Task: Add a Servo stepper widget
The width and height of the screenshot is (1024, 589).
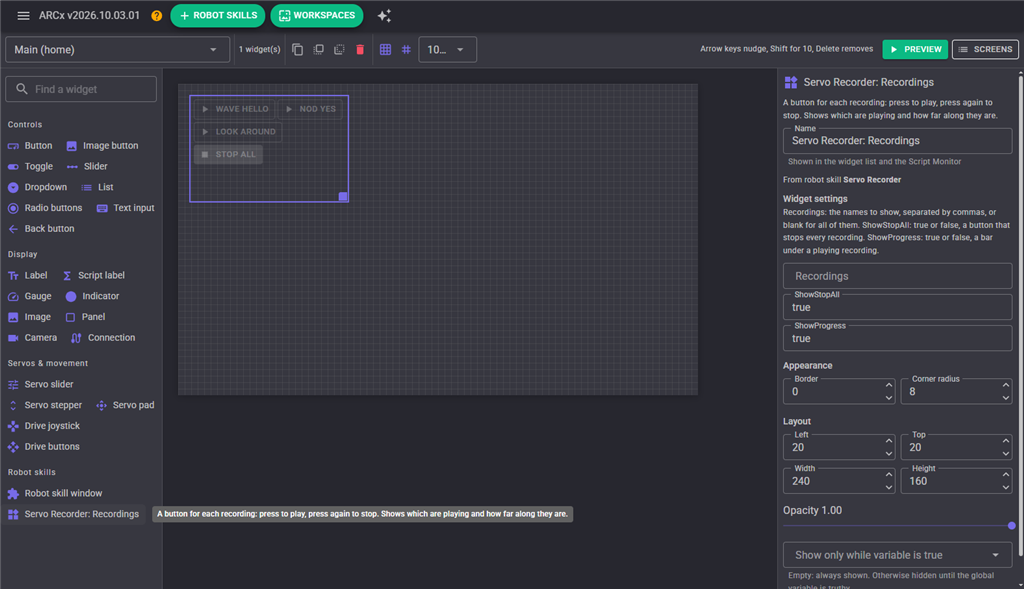Action: pos(45,406)
